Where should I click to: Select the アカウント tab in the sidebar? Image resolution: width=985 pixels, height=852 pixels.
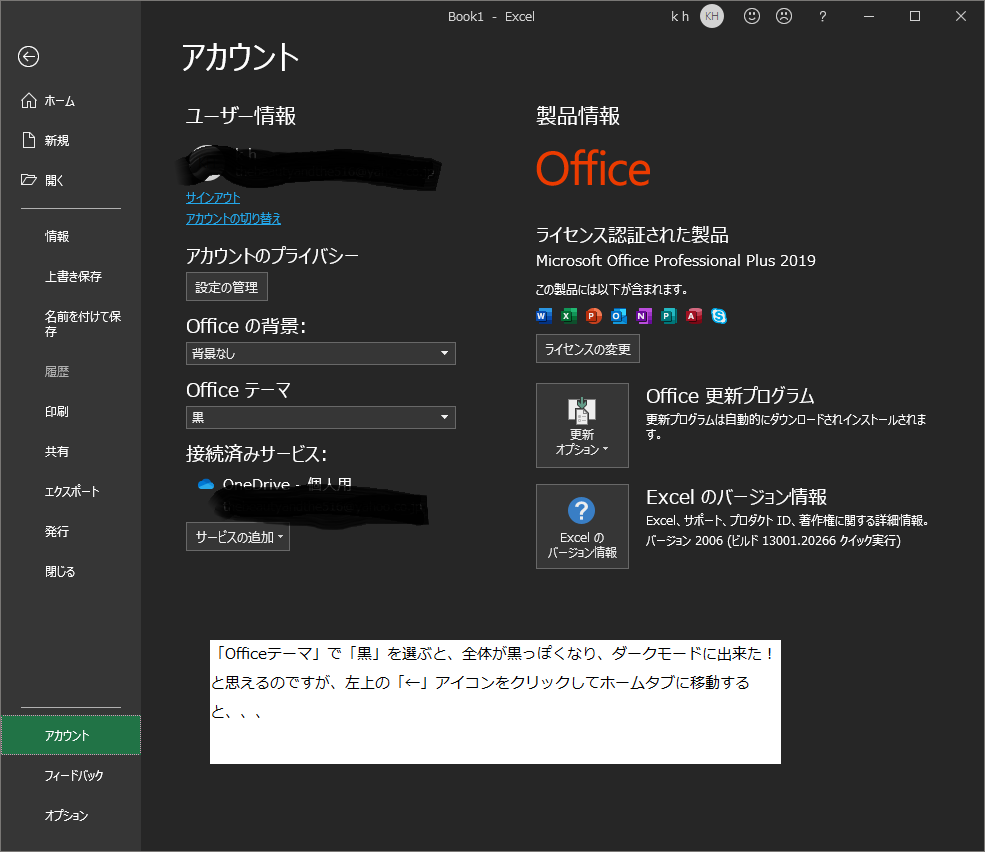pos(70,735)
